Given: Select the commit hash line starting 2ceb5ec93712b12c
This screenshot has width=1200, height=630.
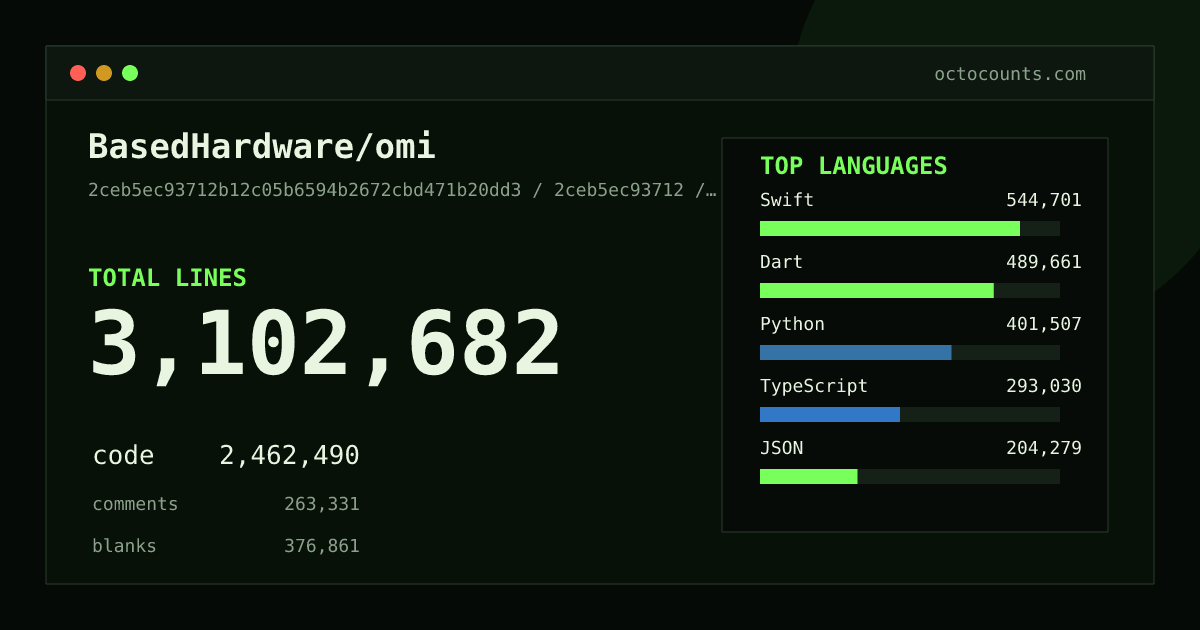Looking at the screenshot, I should tap(403, 190).
